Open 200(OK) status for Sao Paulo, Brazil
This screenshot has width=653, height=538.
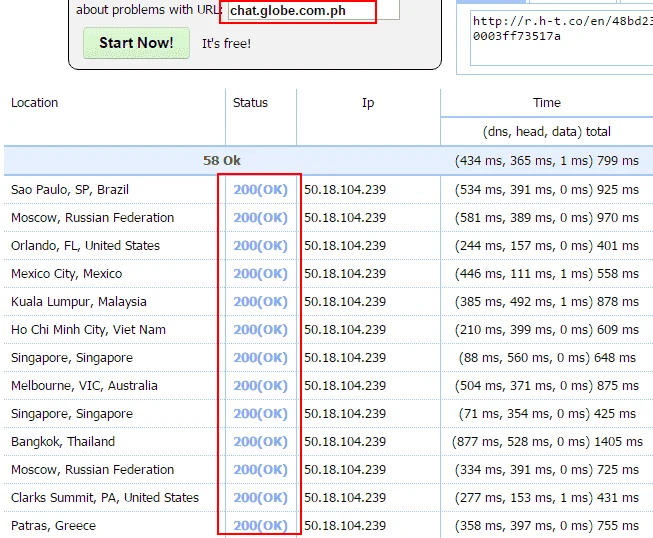pos(261,189)
